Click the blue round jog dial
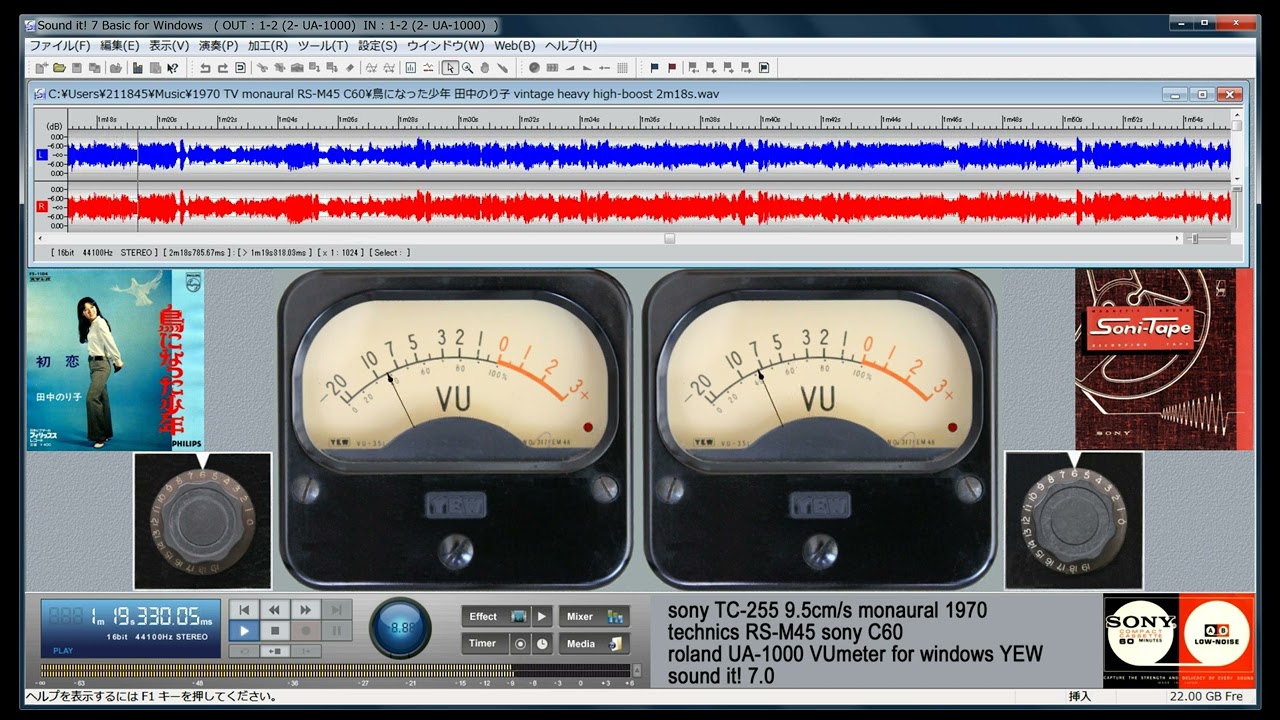Image resolution: width=1280 pixels, height=720 pixels. [400, 628]
